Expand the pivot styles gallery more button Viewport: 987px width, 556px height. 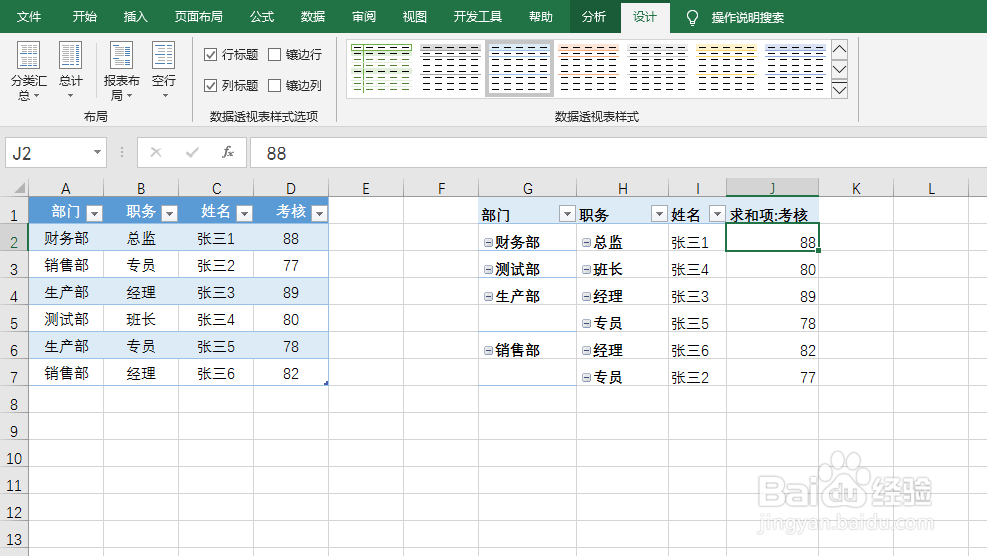pos(840,90)
